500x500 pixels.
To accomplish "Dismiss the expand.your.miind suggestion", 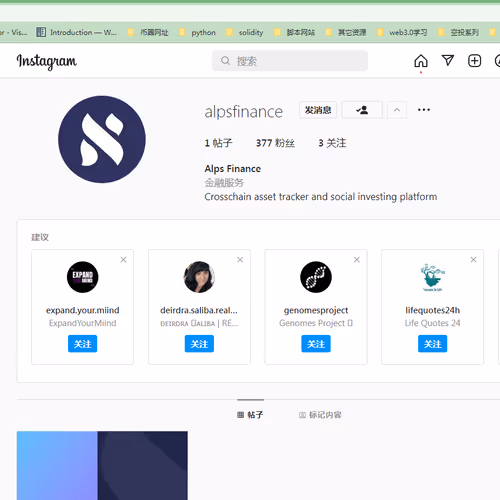I will 123,260.
